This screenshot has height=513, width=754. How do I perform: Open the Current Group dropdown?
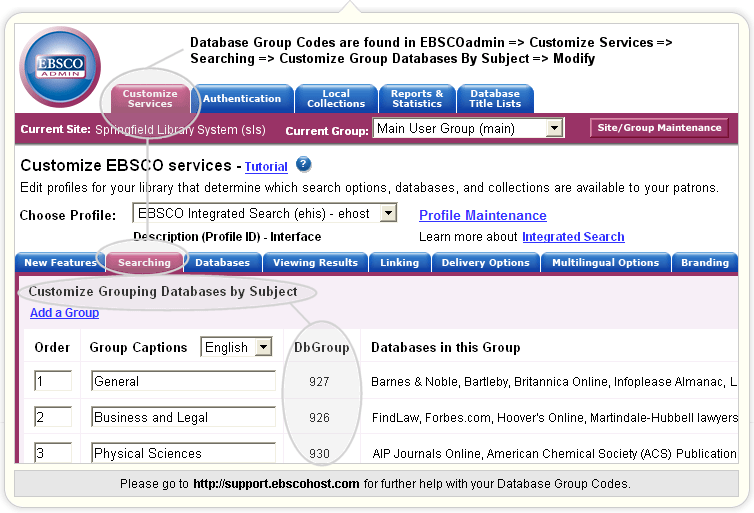(x=468, y=128)
